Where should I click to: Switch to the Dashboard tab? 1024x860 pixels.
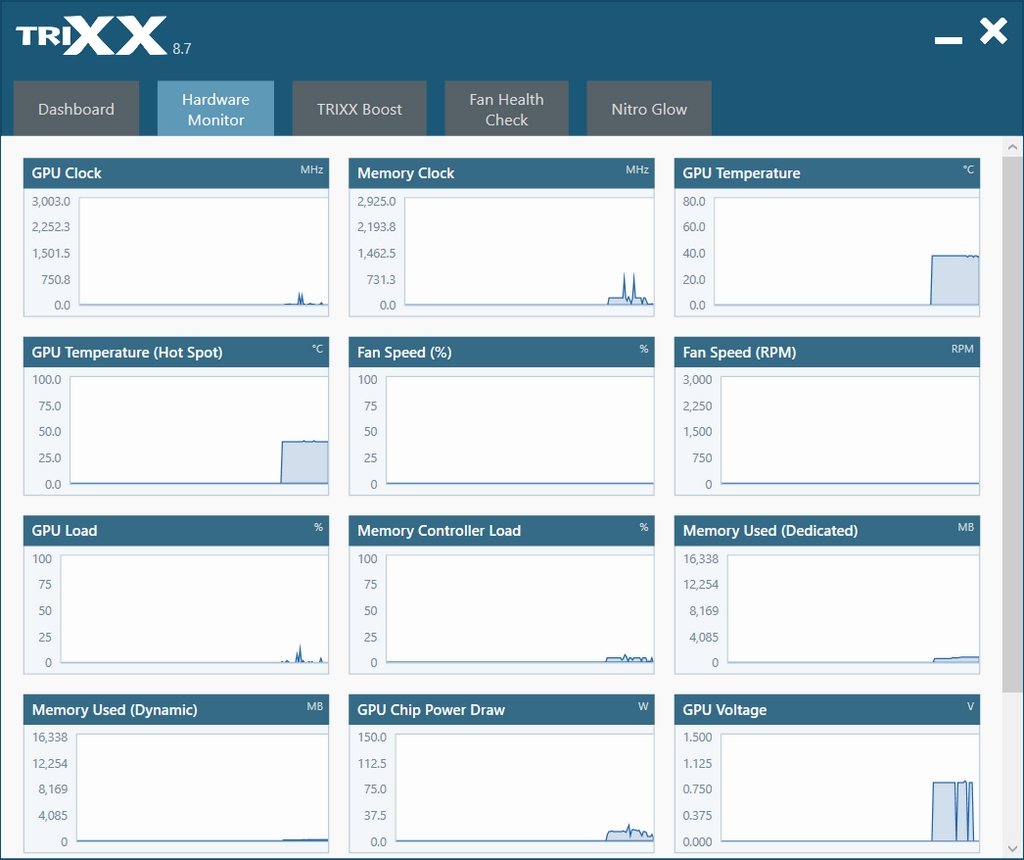(x=76, y=108)
